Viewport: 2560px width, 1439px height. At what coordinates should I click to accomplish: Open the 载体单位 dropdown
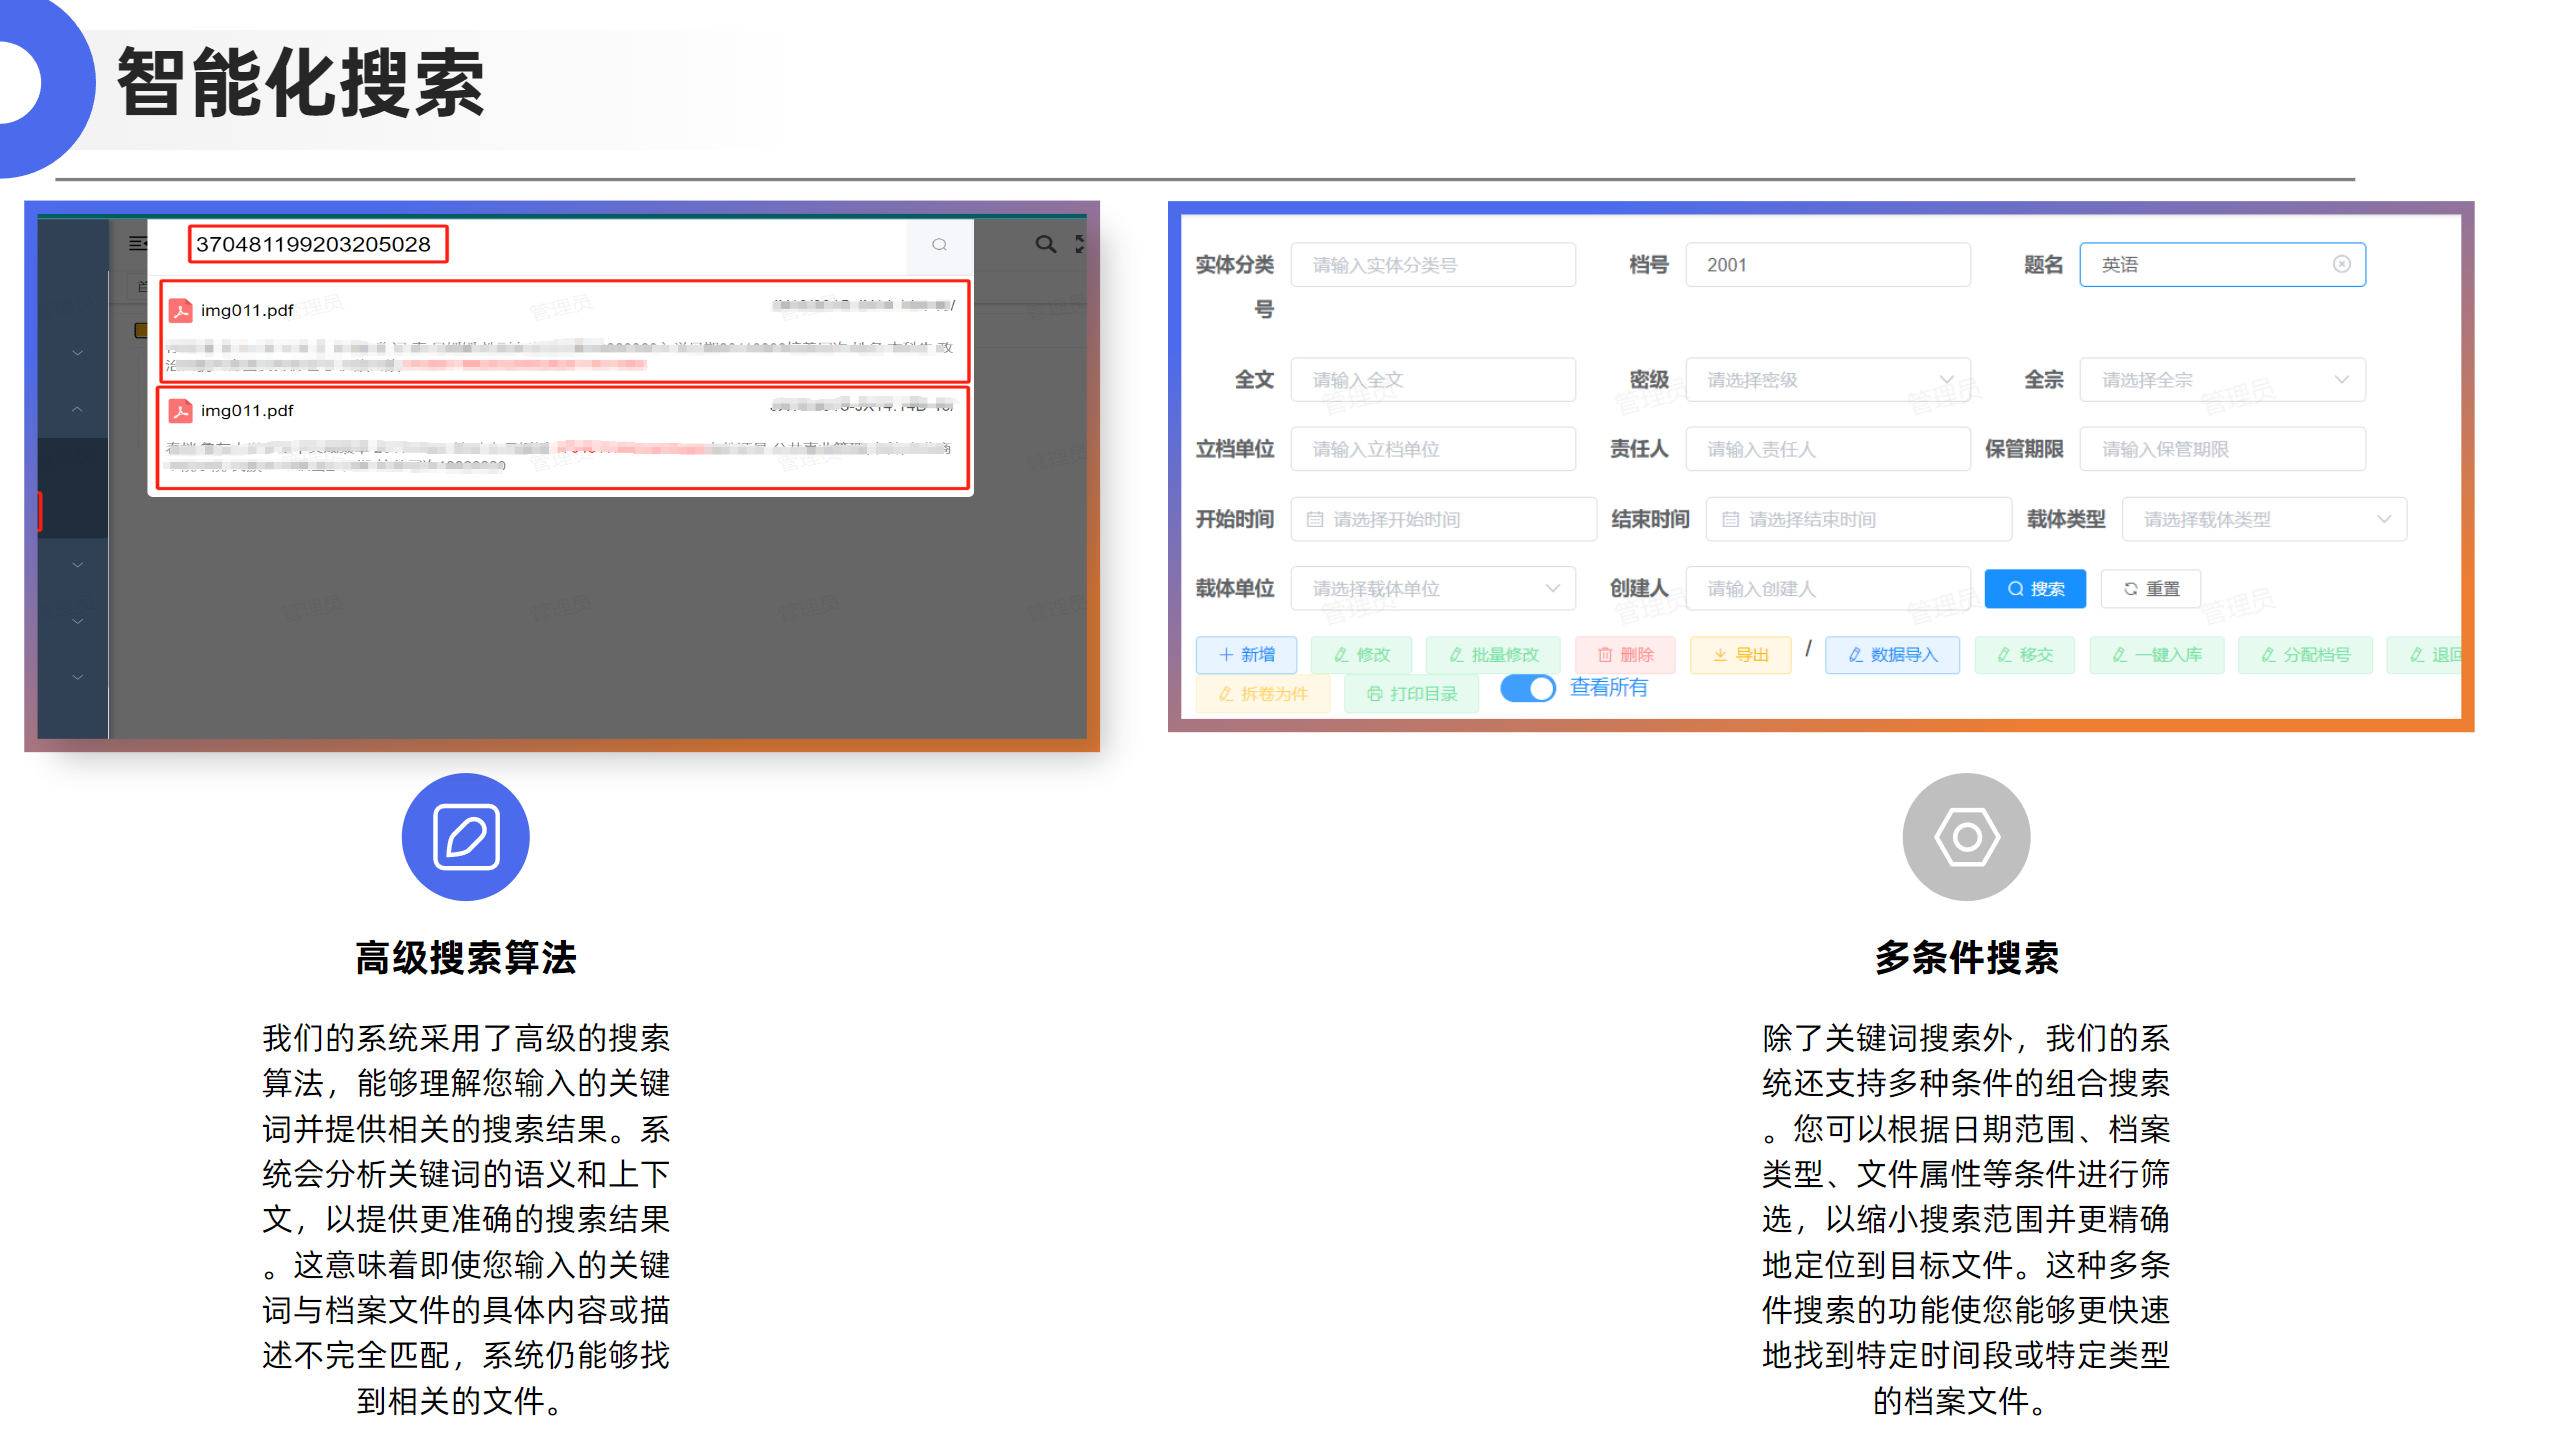[1432, 588]
